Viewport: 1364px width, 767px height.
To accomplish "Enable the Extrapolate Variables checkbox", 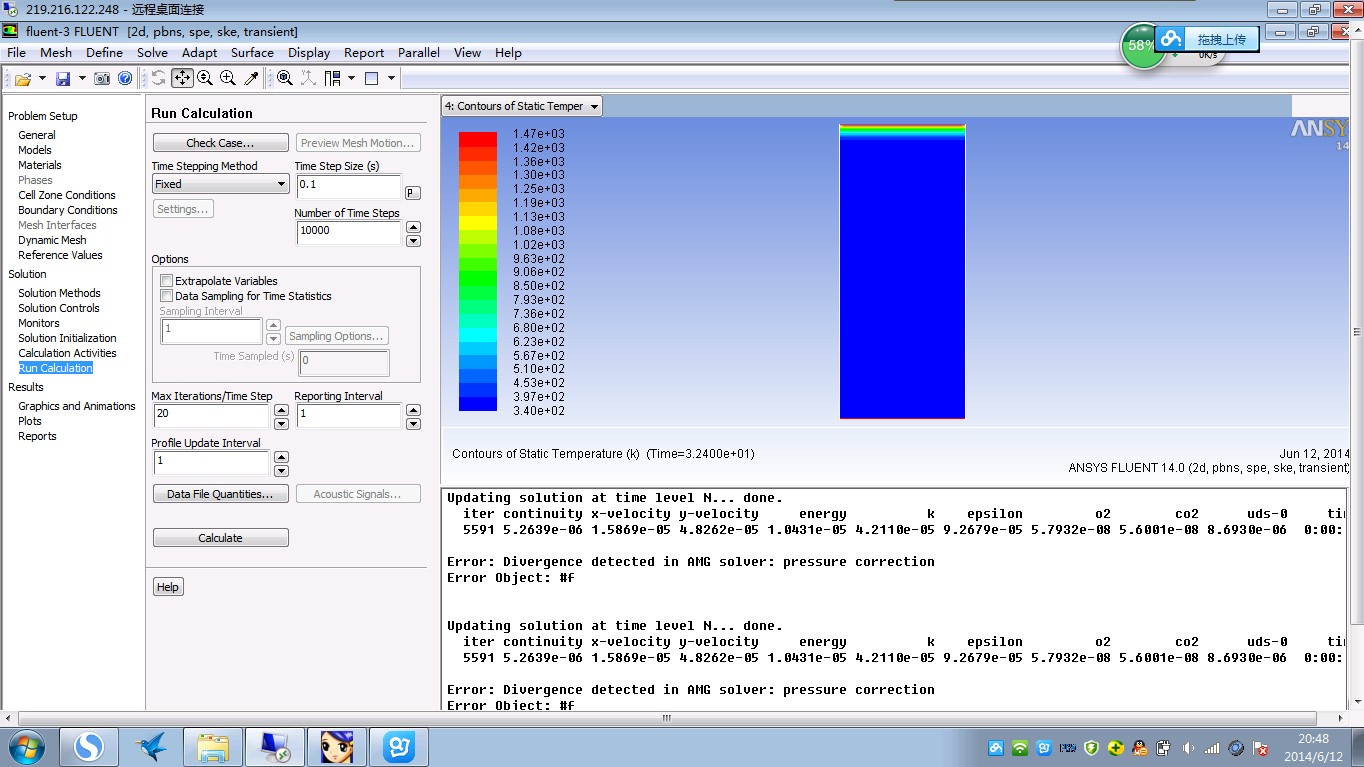I will (x=167, y=281).
